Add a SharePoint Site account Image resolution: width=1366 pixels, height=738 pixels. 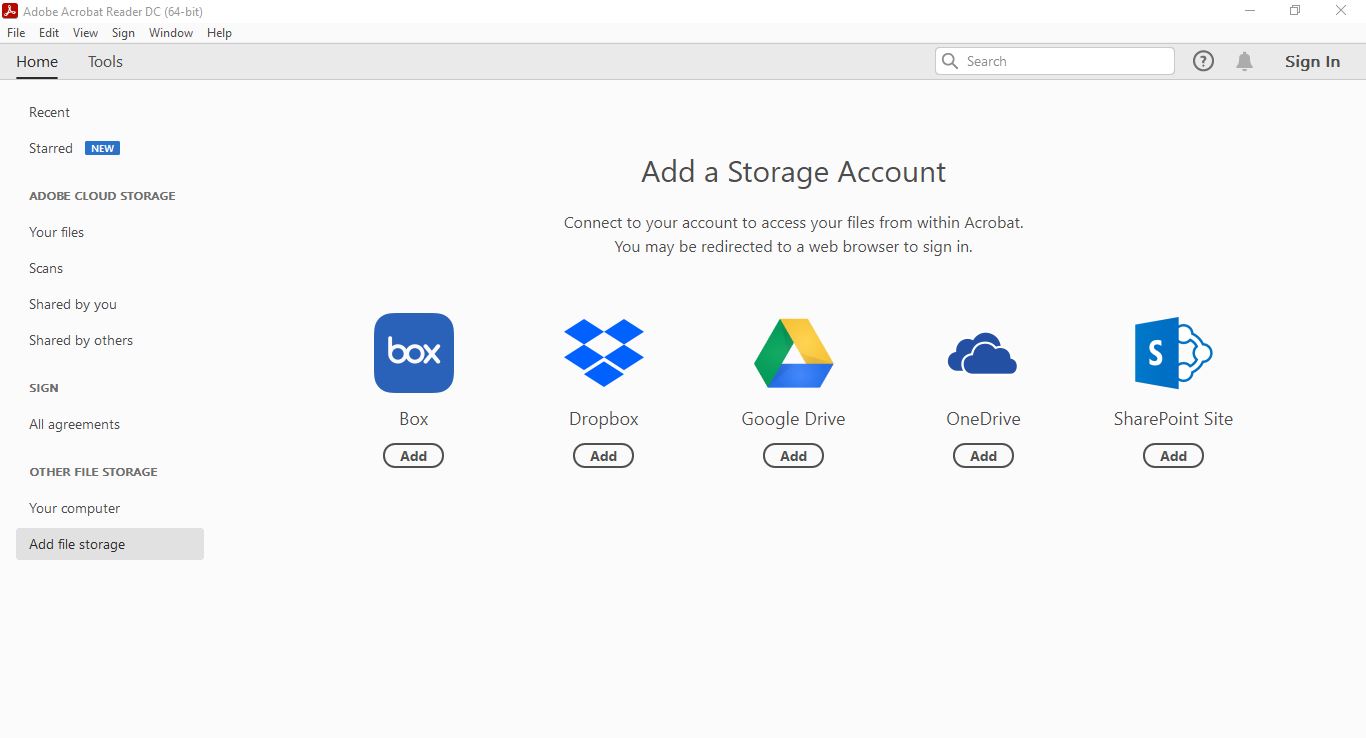pos(1174,456)
